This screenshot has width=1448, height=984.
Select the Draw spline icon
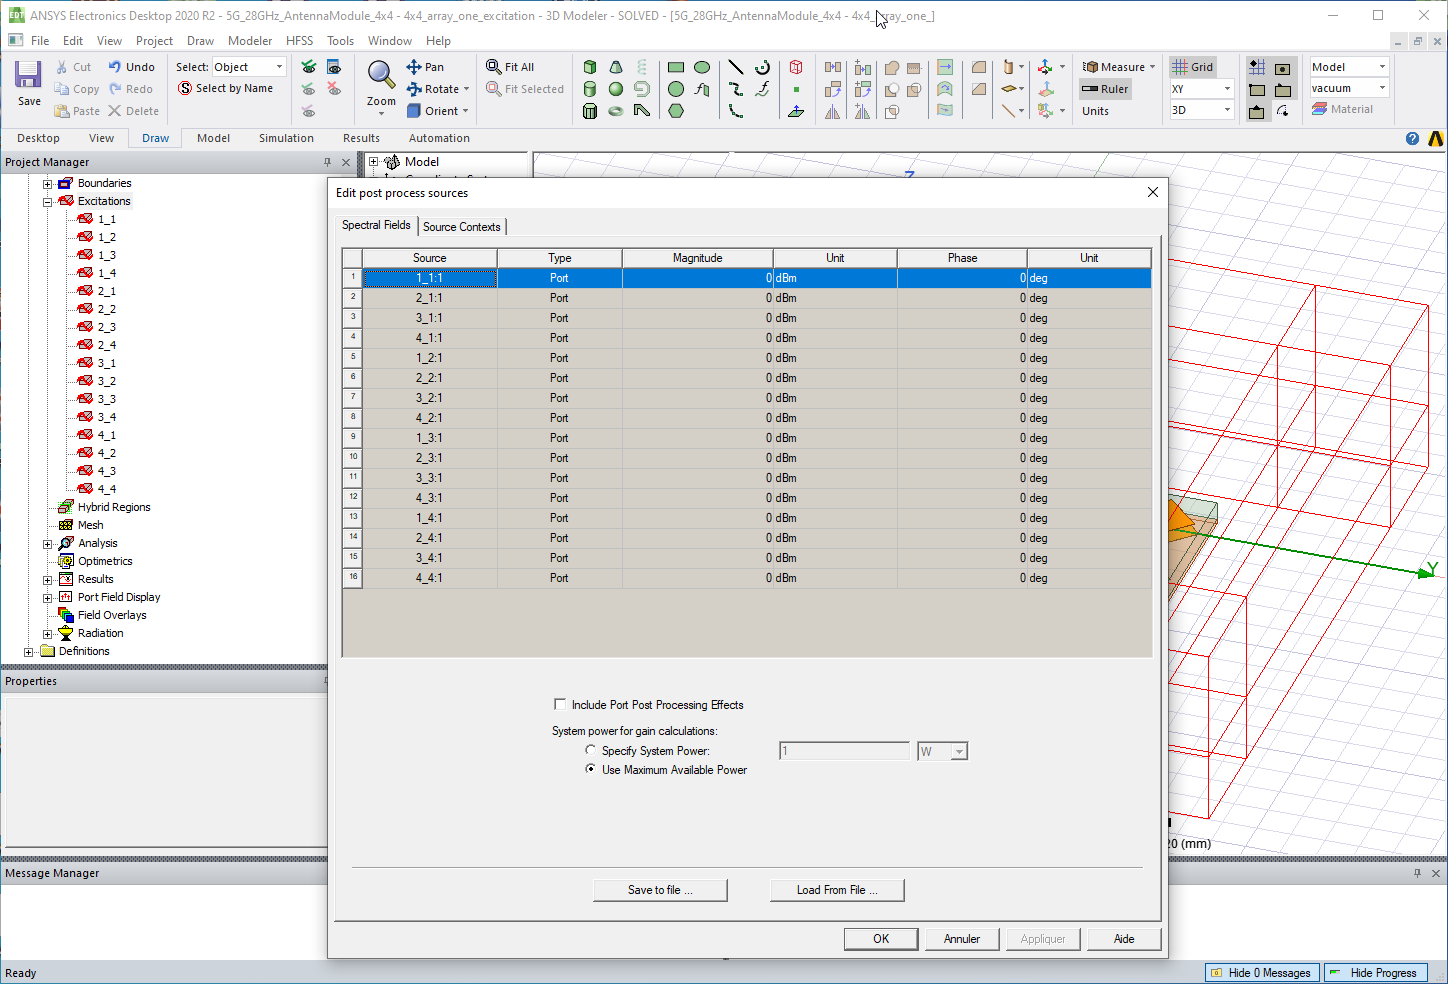pos(736,89)
